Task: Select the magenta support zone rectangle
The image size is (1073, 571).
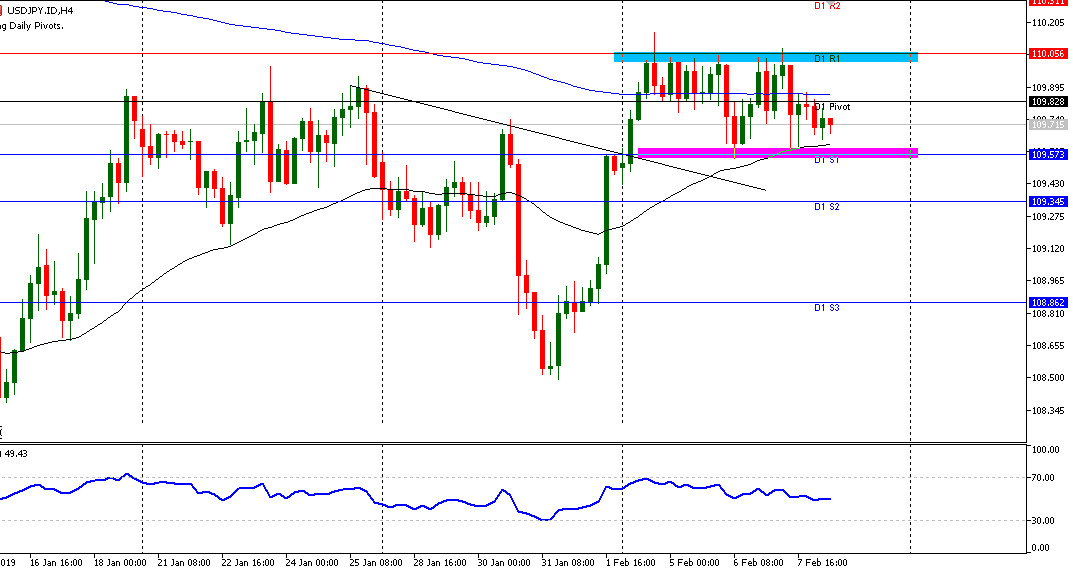Action: (x=776, y=152)
